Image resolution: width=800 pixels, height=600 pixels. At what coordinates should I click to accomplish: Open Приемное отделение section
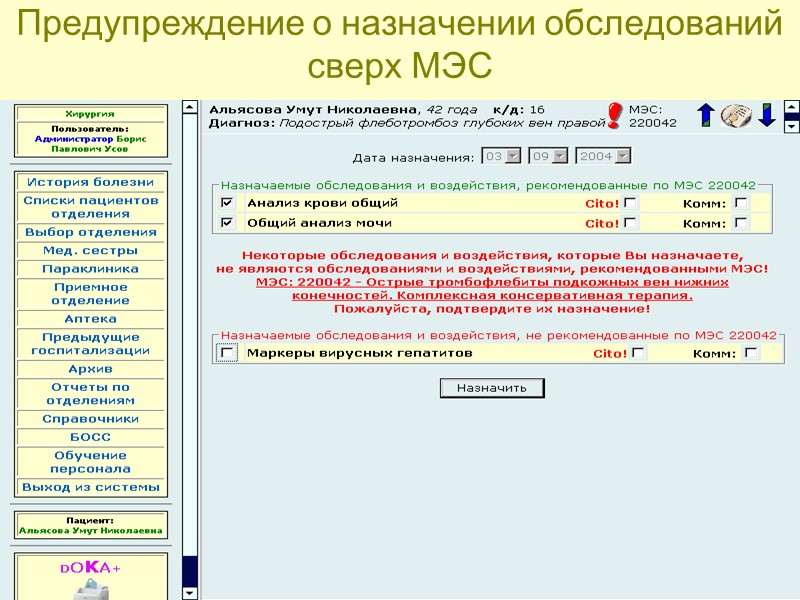(90, 294)
